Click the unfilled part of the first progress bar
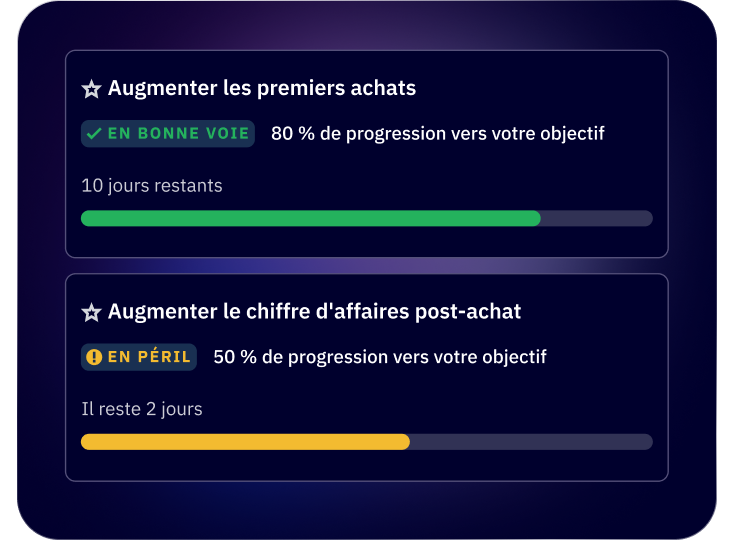The height and width of the screenshot is (540, 734). pos(597,218)
